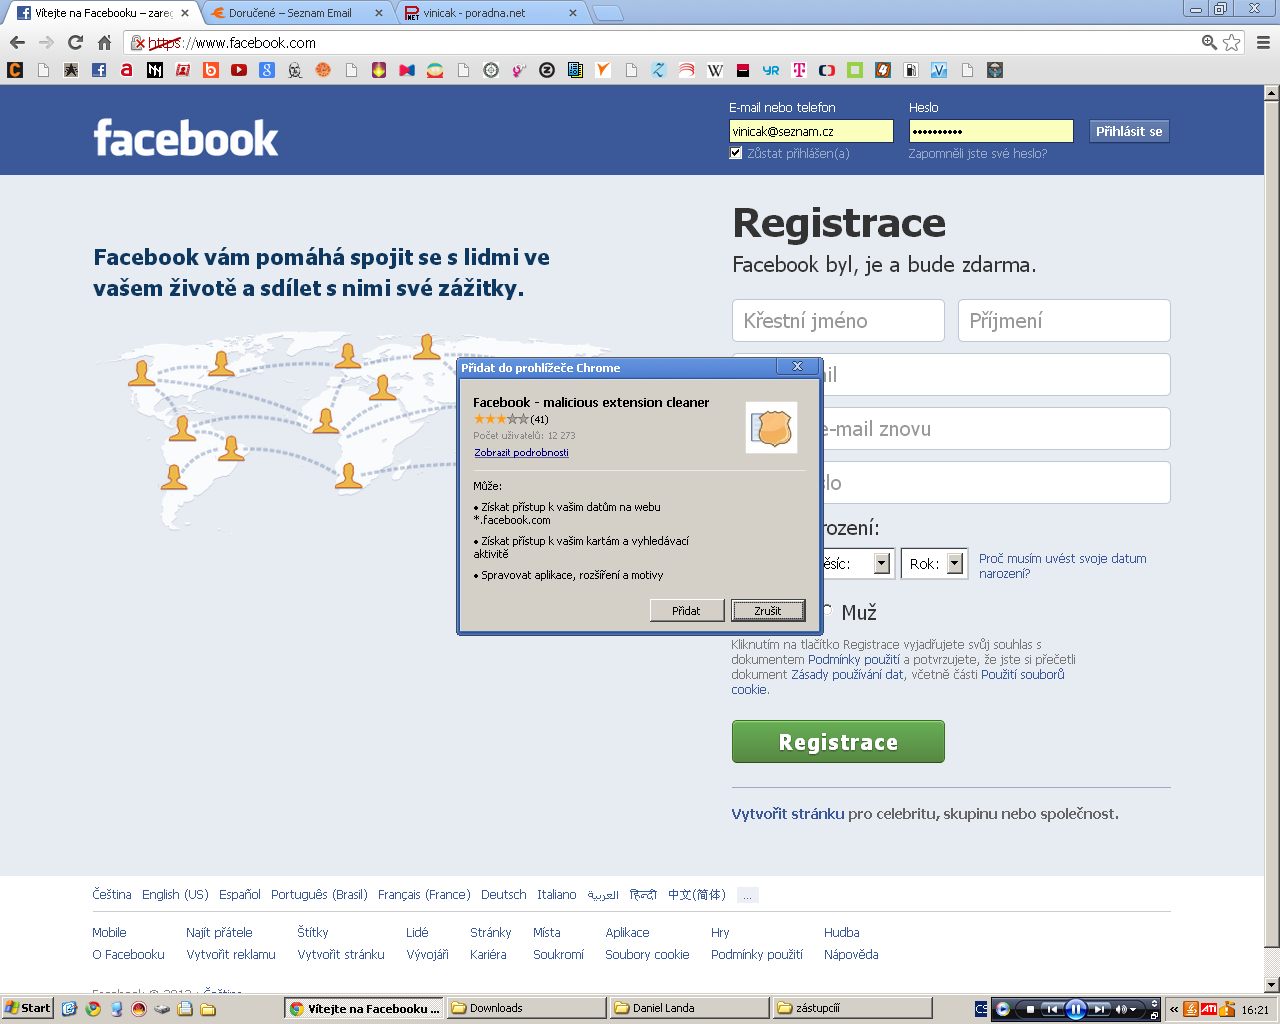Open the Windows Start button
The image size is (1280, 1024).
pyautogui.click(x=27, y=1008)
